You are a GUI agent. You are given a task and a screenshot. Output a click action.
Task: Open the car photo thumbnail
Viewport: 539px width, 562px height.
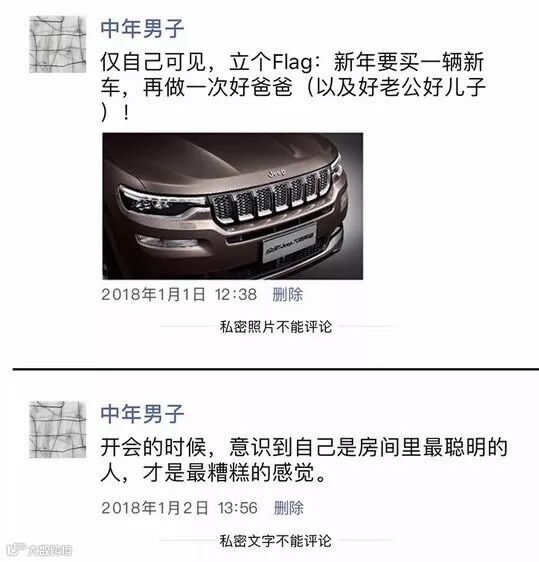click(x=233, y=206)
